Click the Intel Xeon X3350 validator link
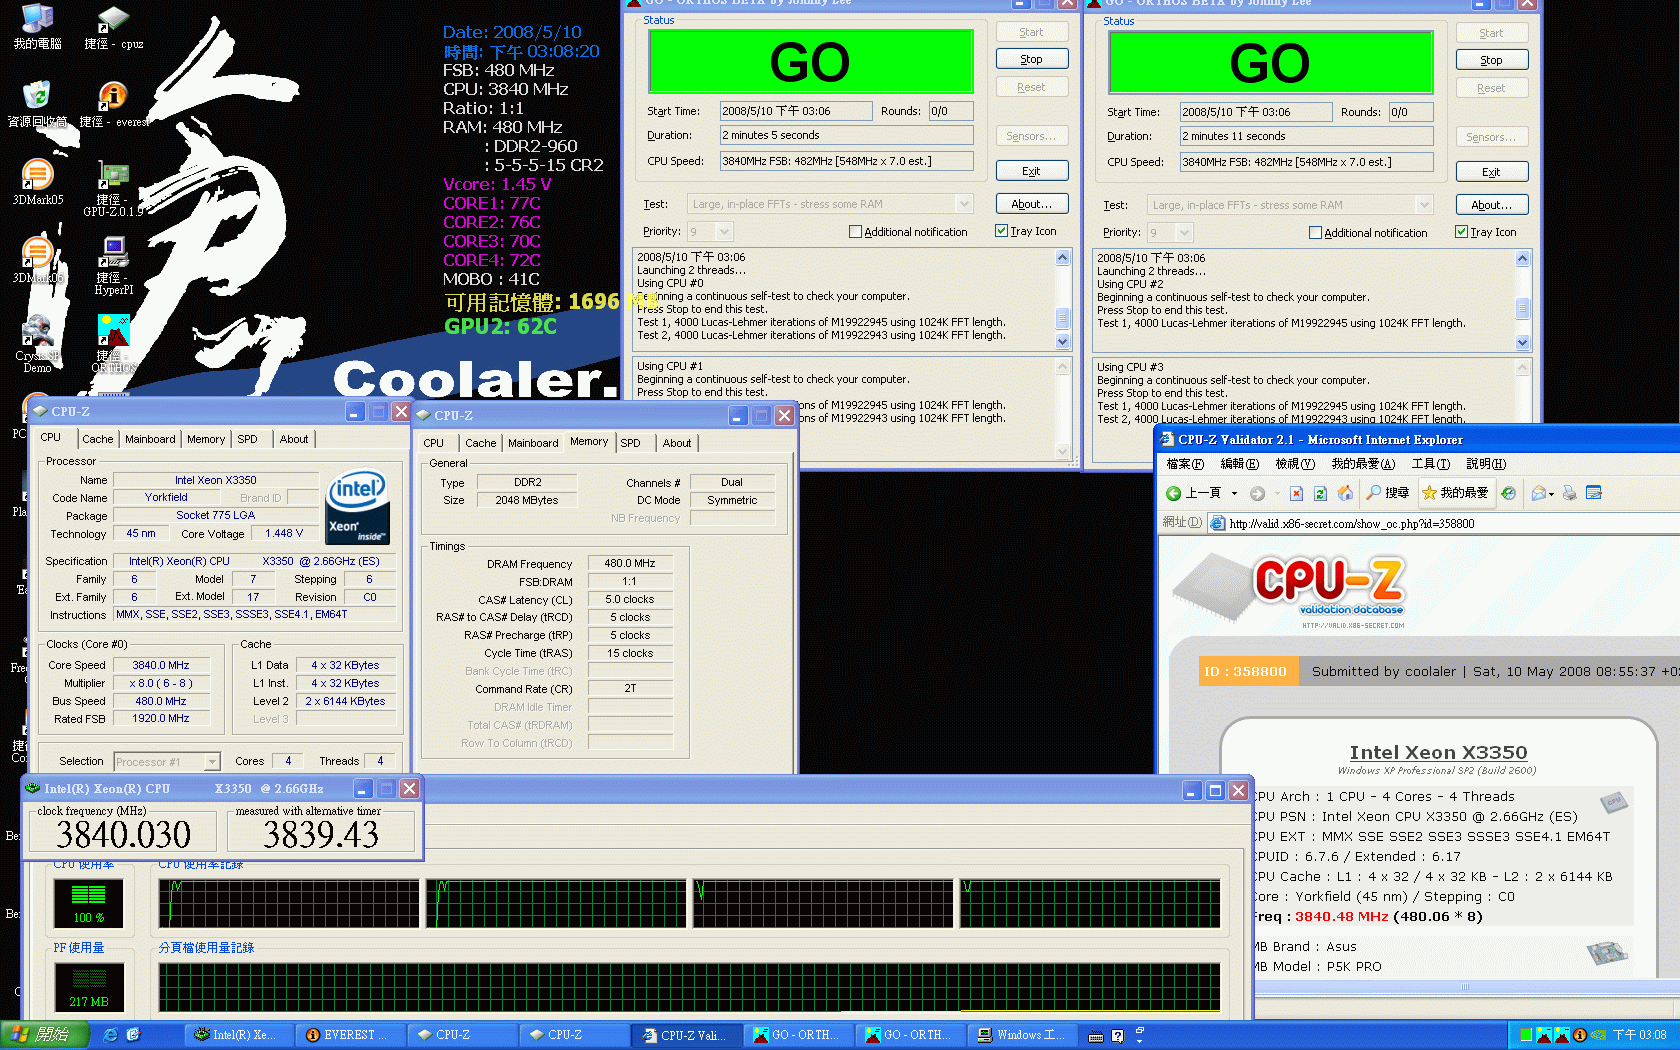The image size is (1680, 1050). 1438,752
